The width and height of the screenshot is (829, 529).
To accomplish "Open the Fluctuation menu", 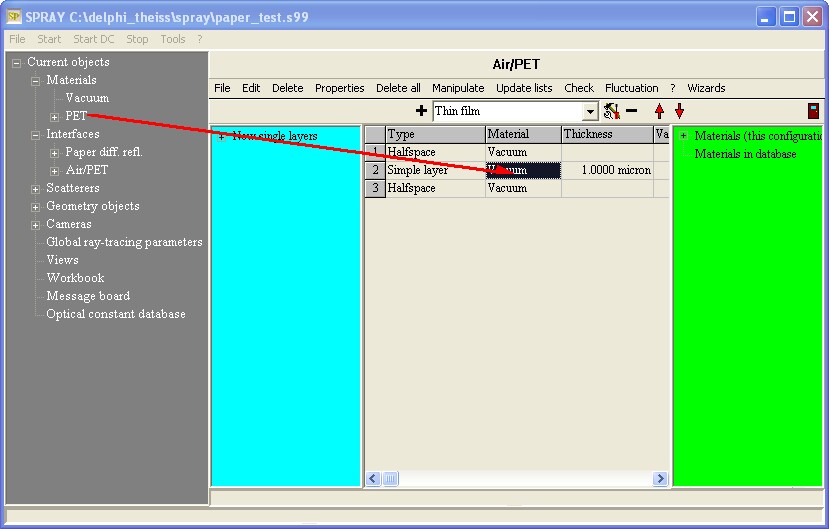I will point(631,88).
